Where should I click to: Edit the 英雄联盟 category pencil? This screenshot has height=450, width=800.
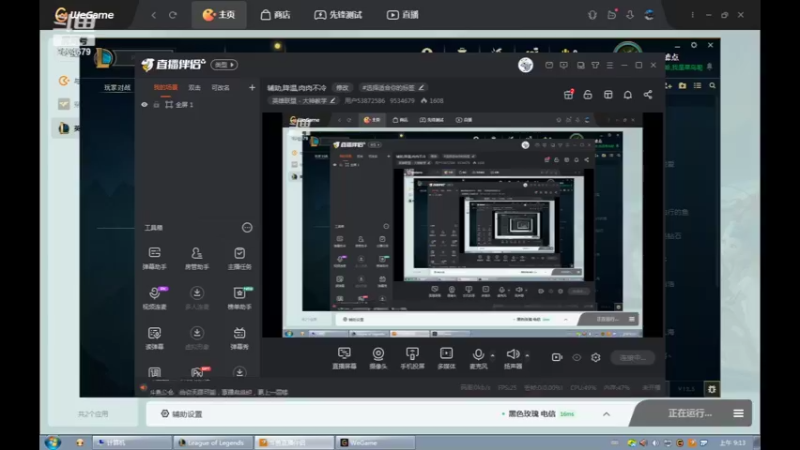pyautogui.click(x=333, y=101)
